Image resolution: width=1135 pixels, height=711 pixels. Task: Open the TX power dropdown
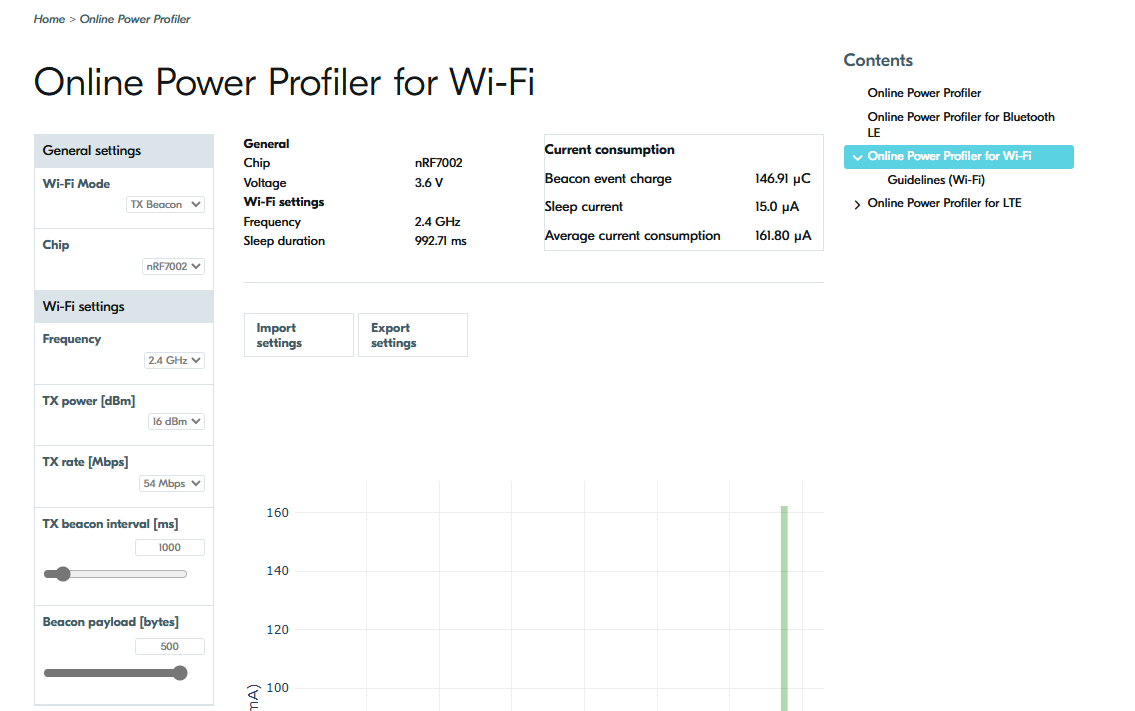click(x=176, y=421)
